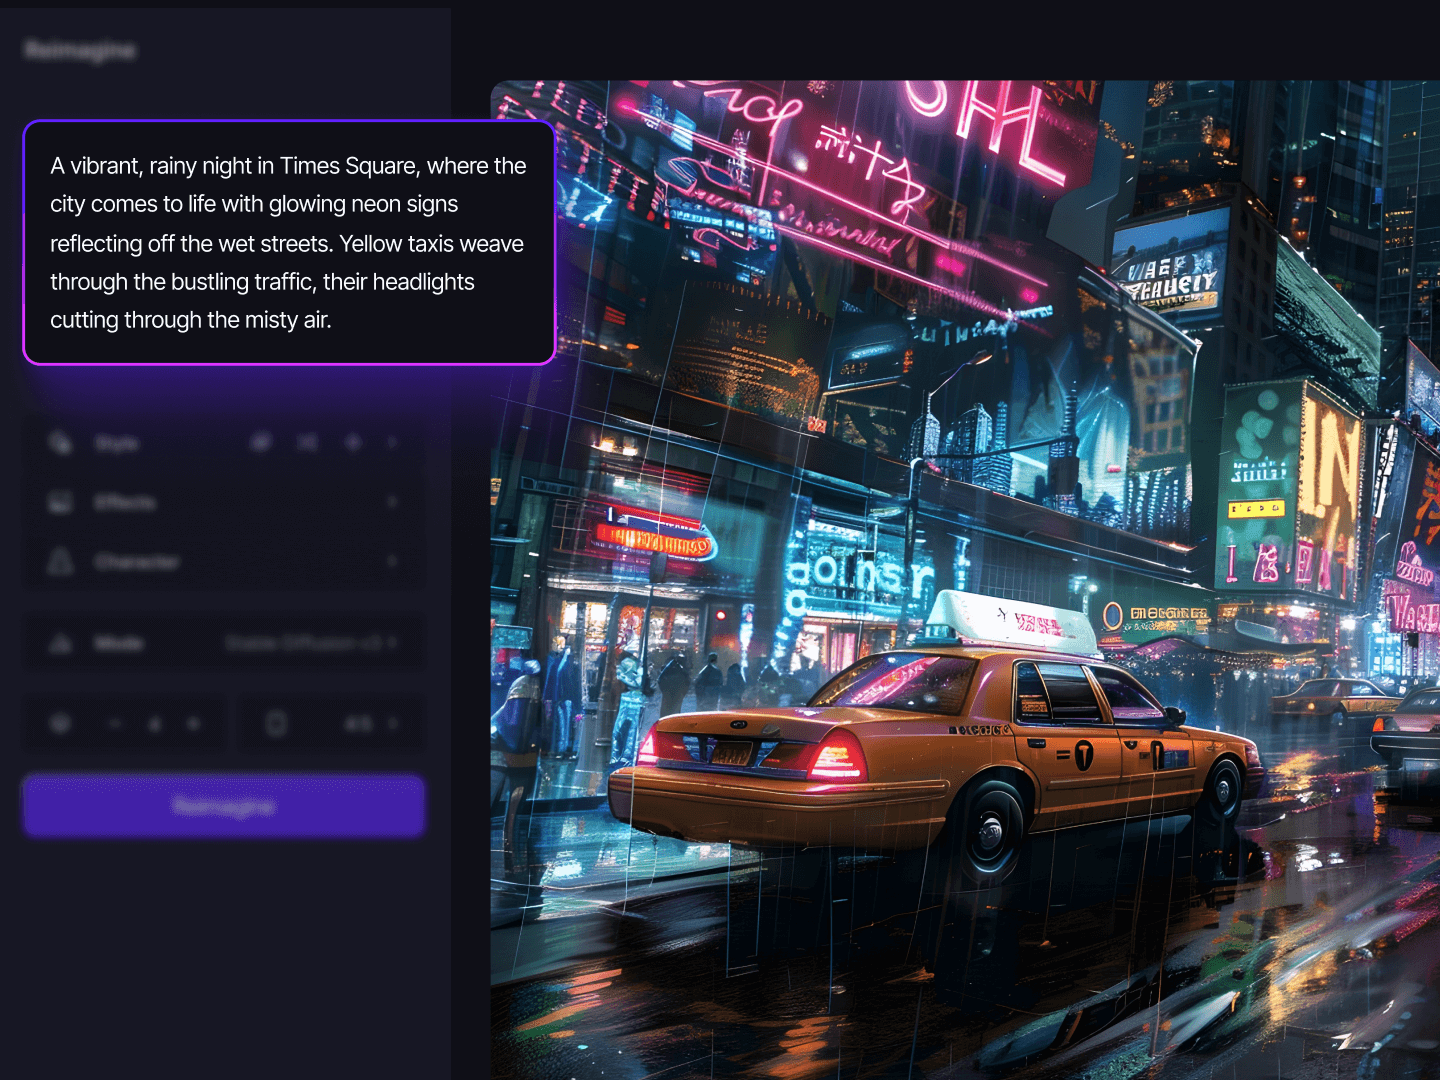Expand the Character row chevron
Viewport: 1440px width, 1080px height.
tap(393, 562)
